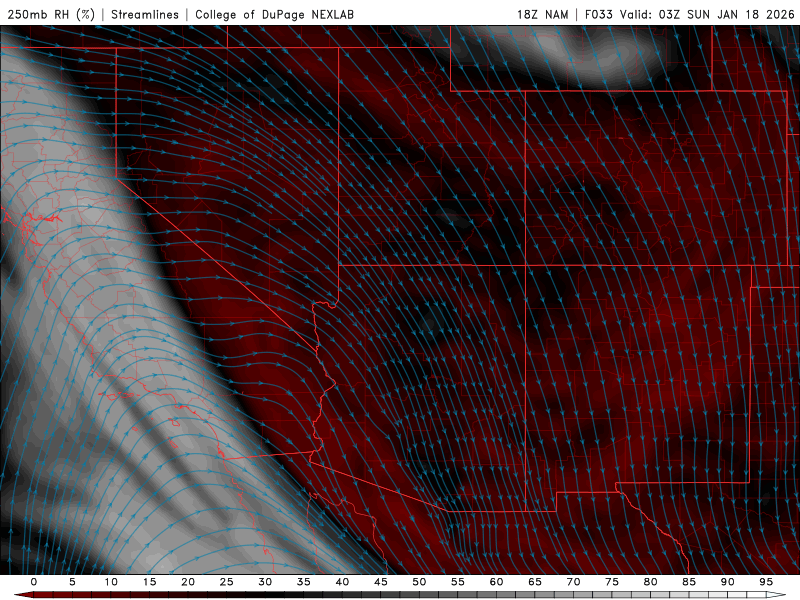This screenshot has width=800, height=600.
Task: Click the "65" legend value
Action: tap(535, 582)
